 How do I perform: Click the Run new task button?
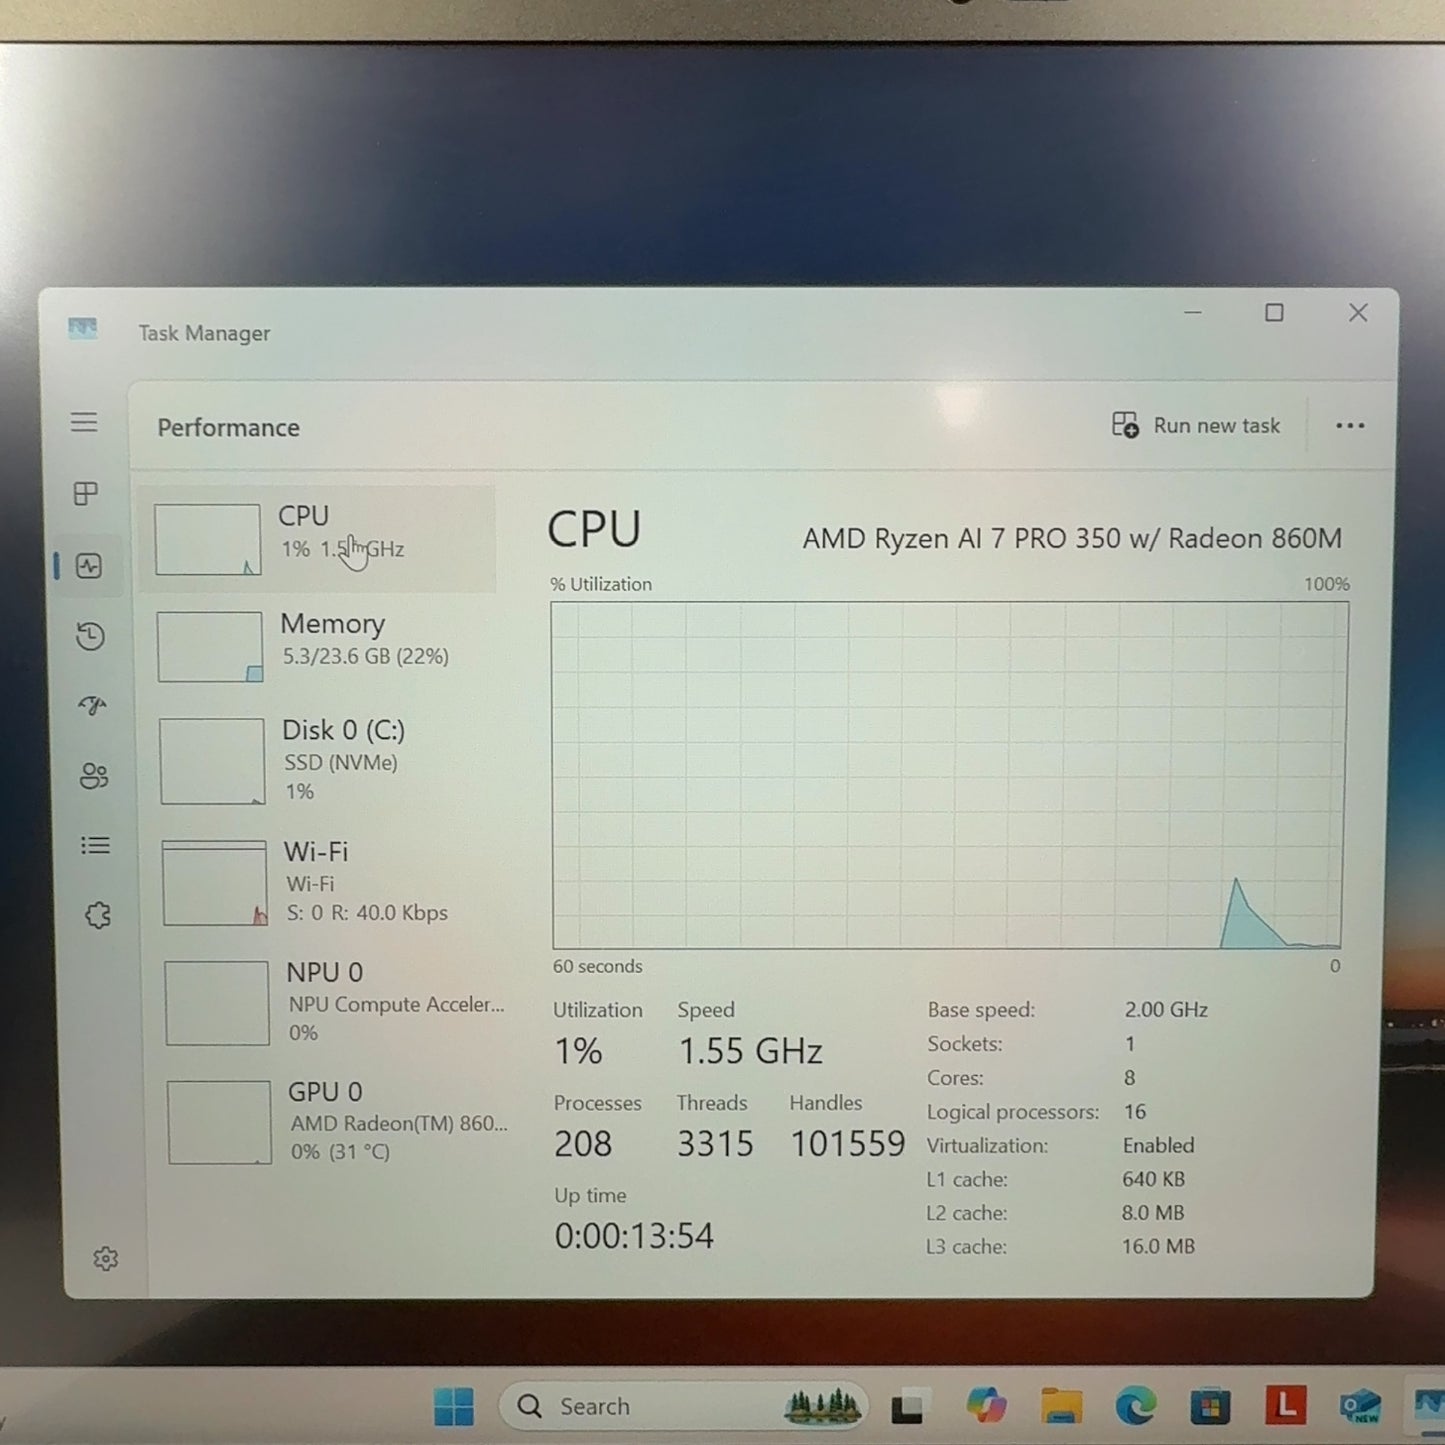pyautogui.click(x=1196, y=426)
